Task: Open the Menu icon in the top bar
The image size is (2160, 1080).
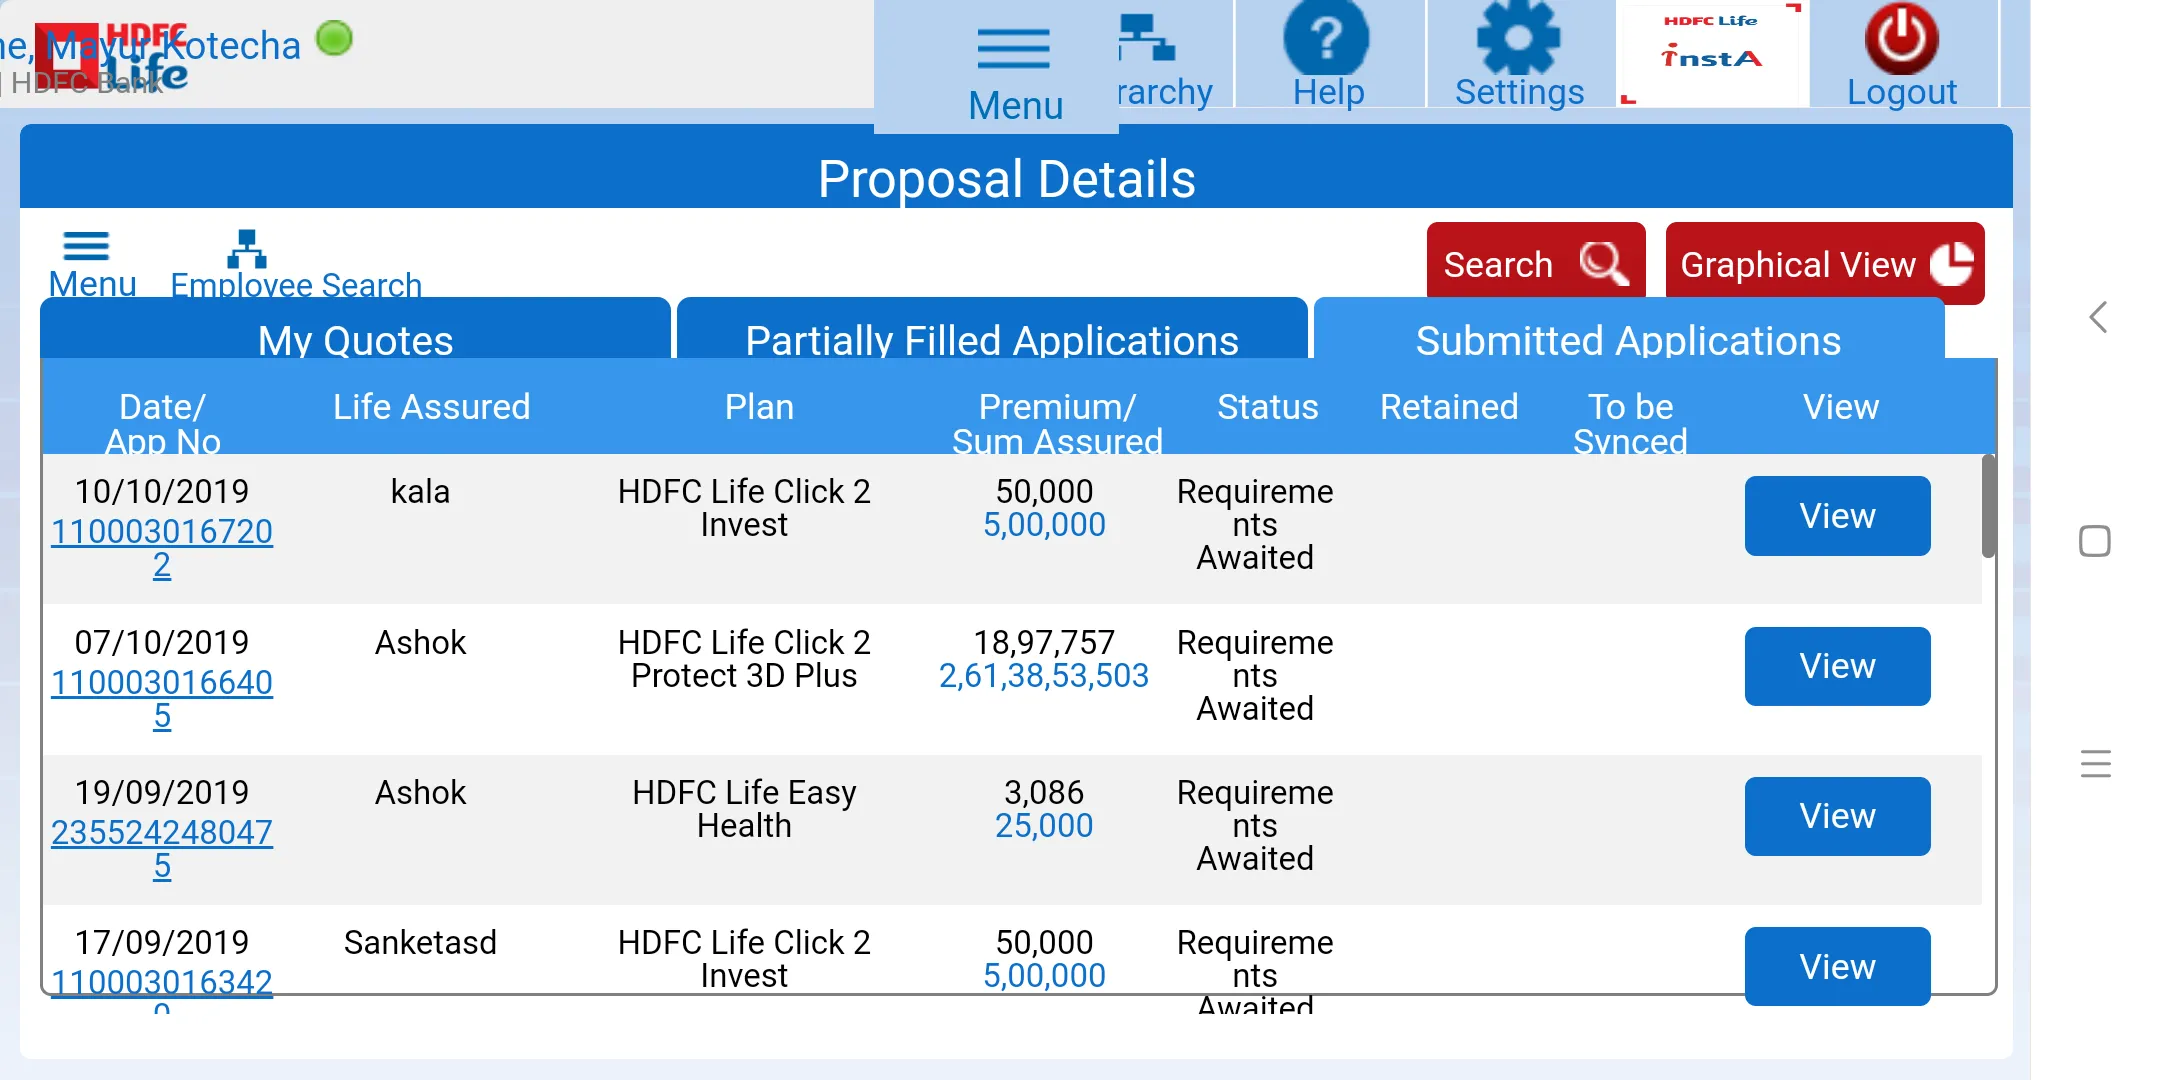Action: click(x=1012, y=47)
